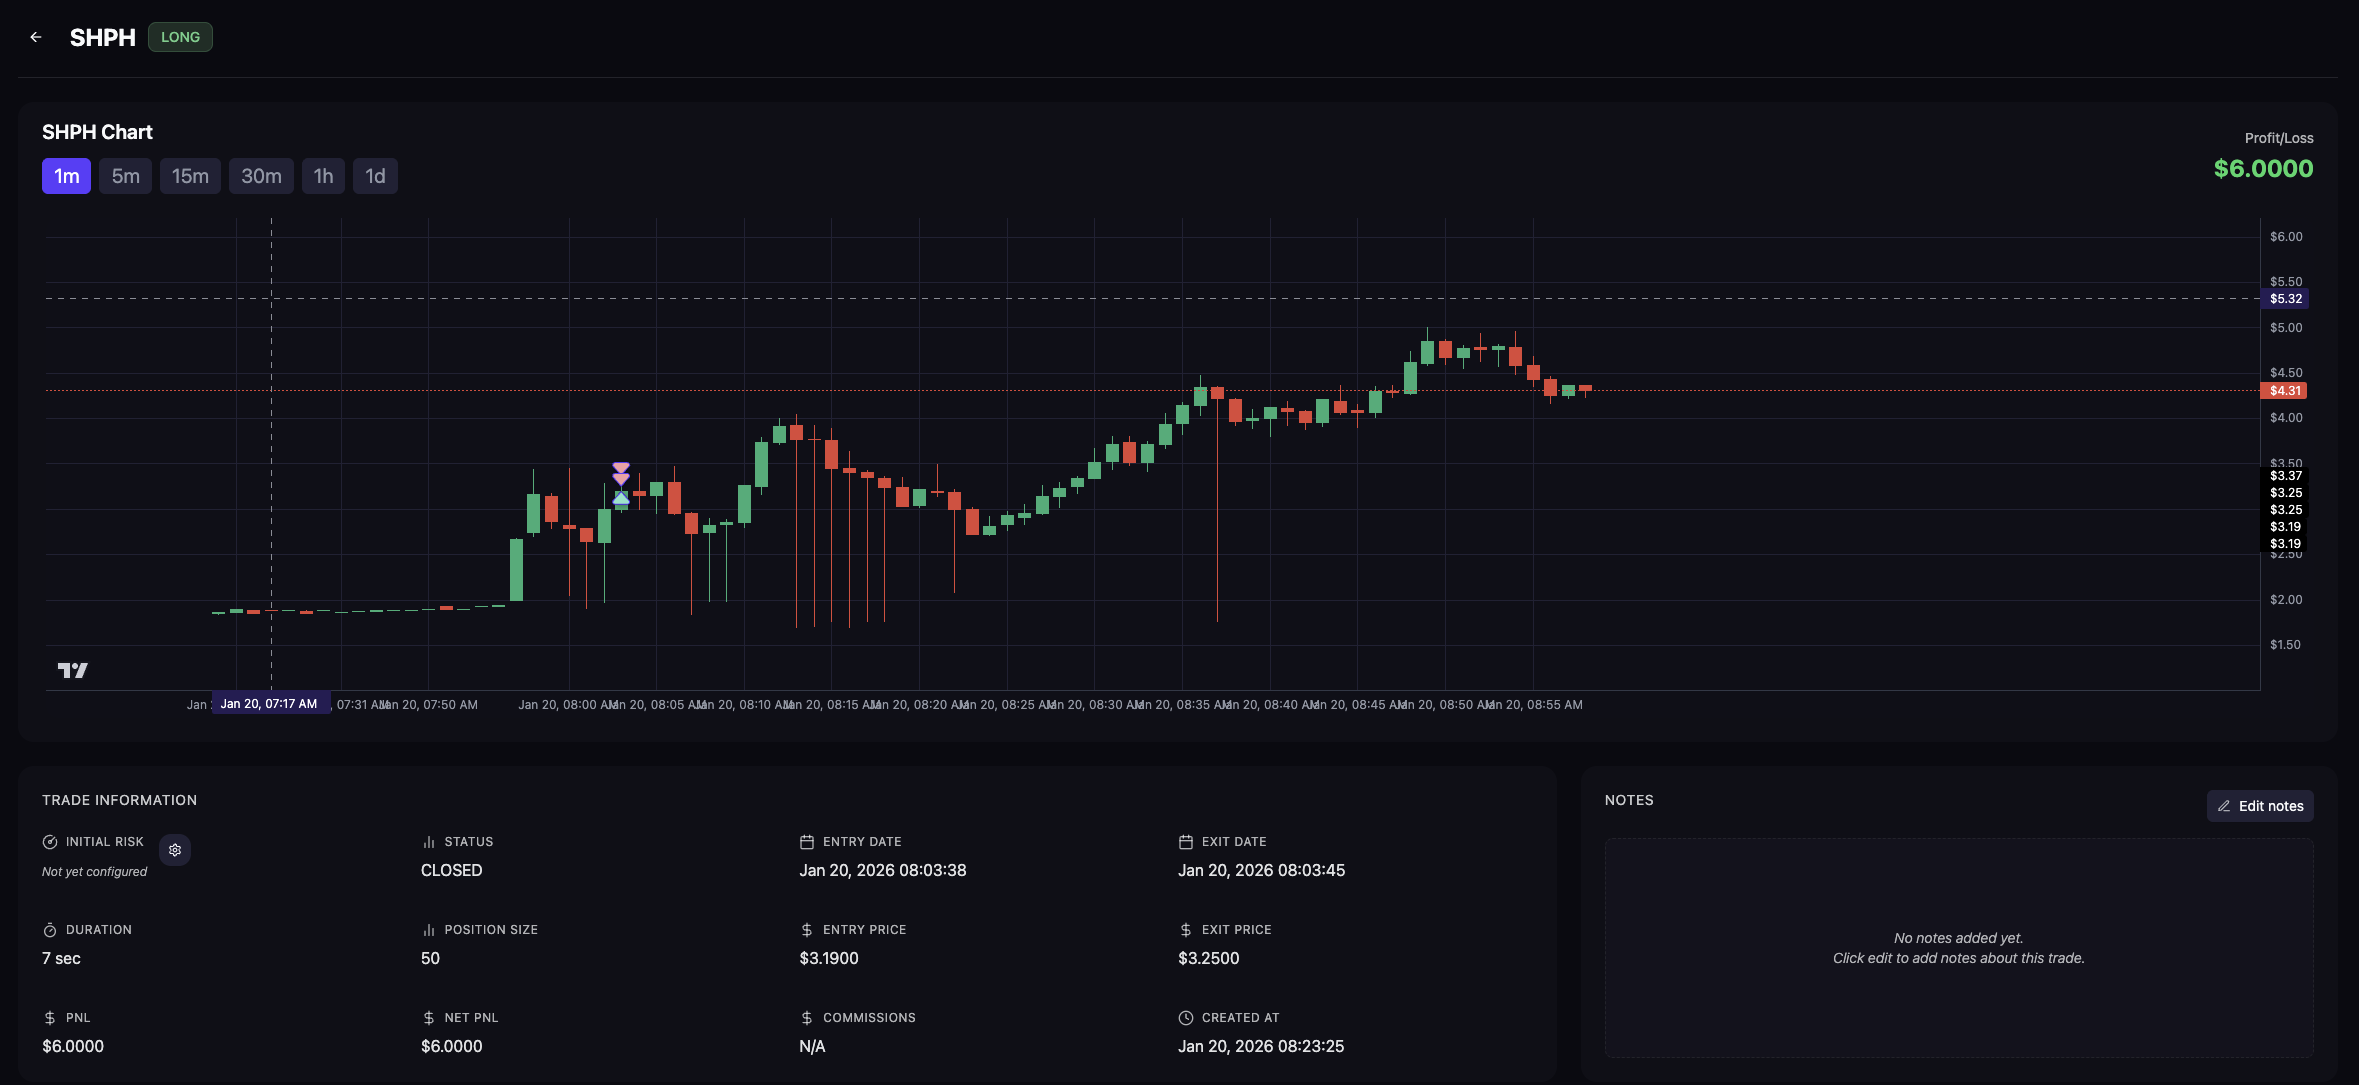Switch chart to 15m timeframe
This screenshot has height=1085, width=2359.
tap(190, 176)
